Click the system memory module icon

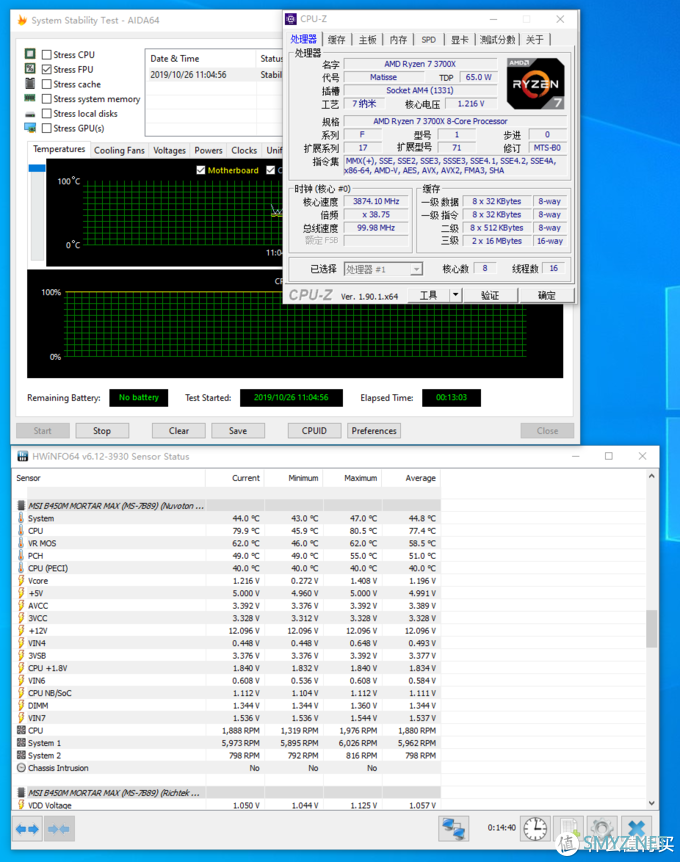point(30,98)
